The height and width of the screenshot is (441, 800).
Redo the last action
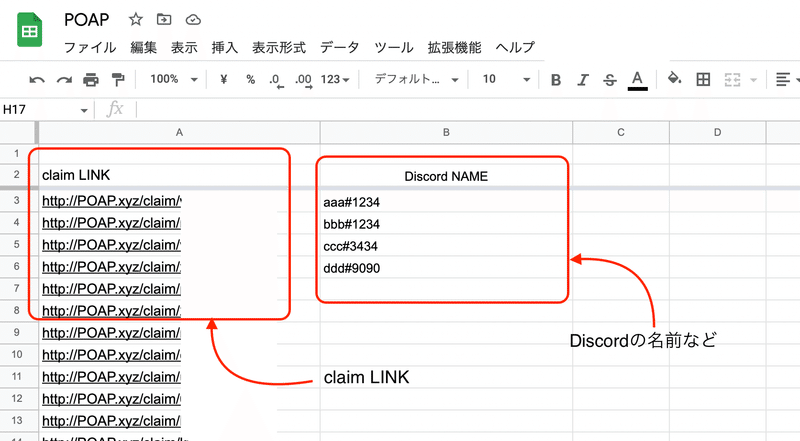(64, 80)
